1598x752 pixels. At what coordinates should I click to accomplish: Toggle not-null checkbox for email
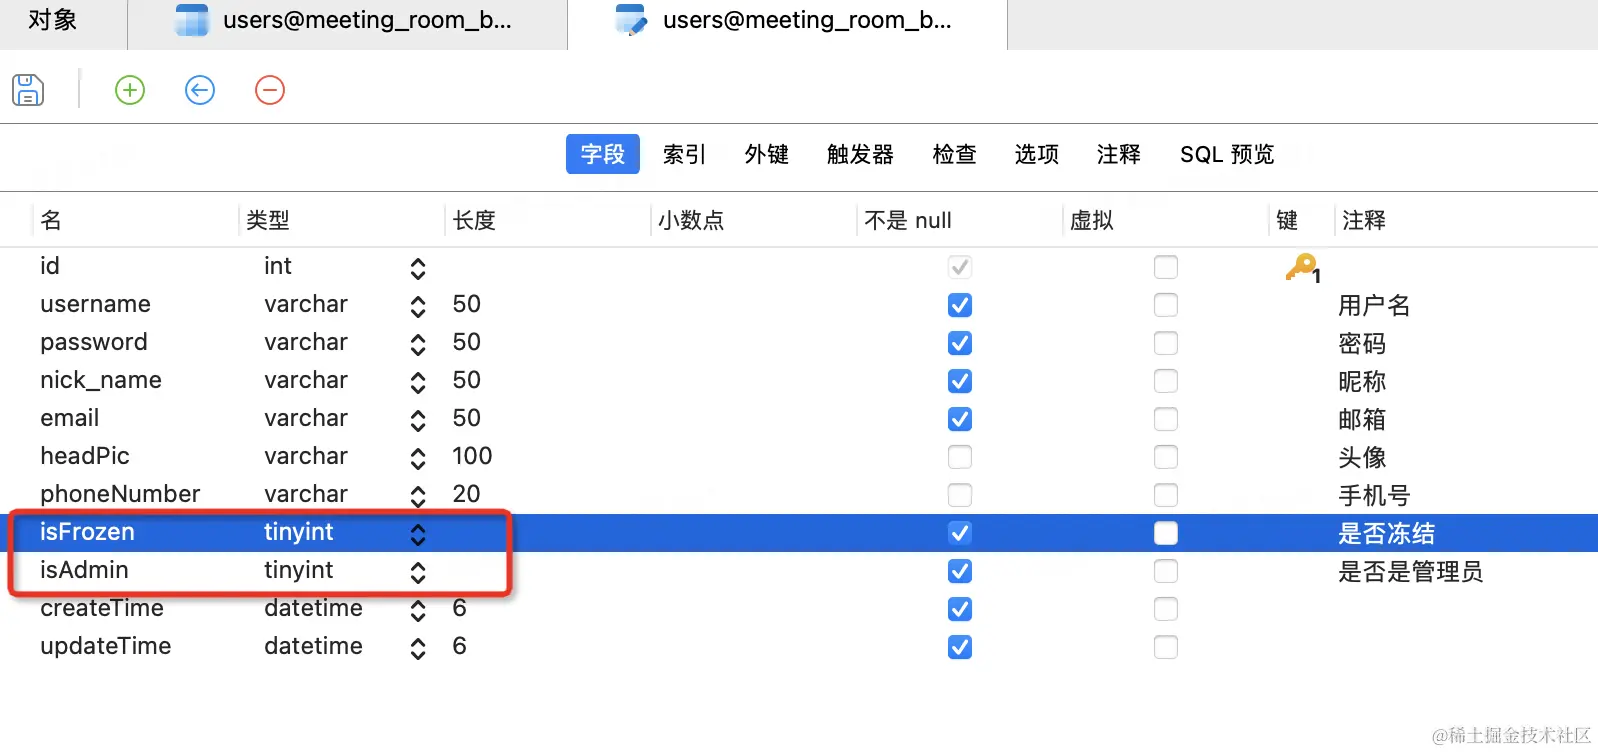pos(960,419)
